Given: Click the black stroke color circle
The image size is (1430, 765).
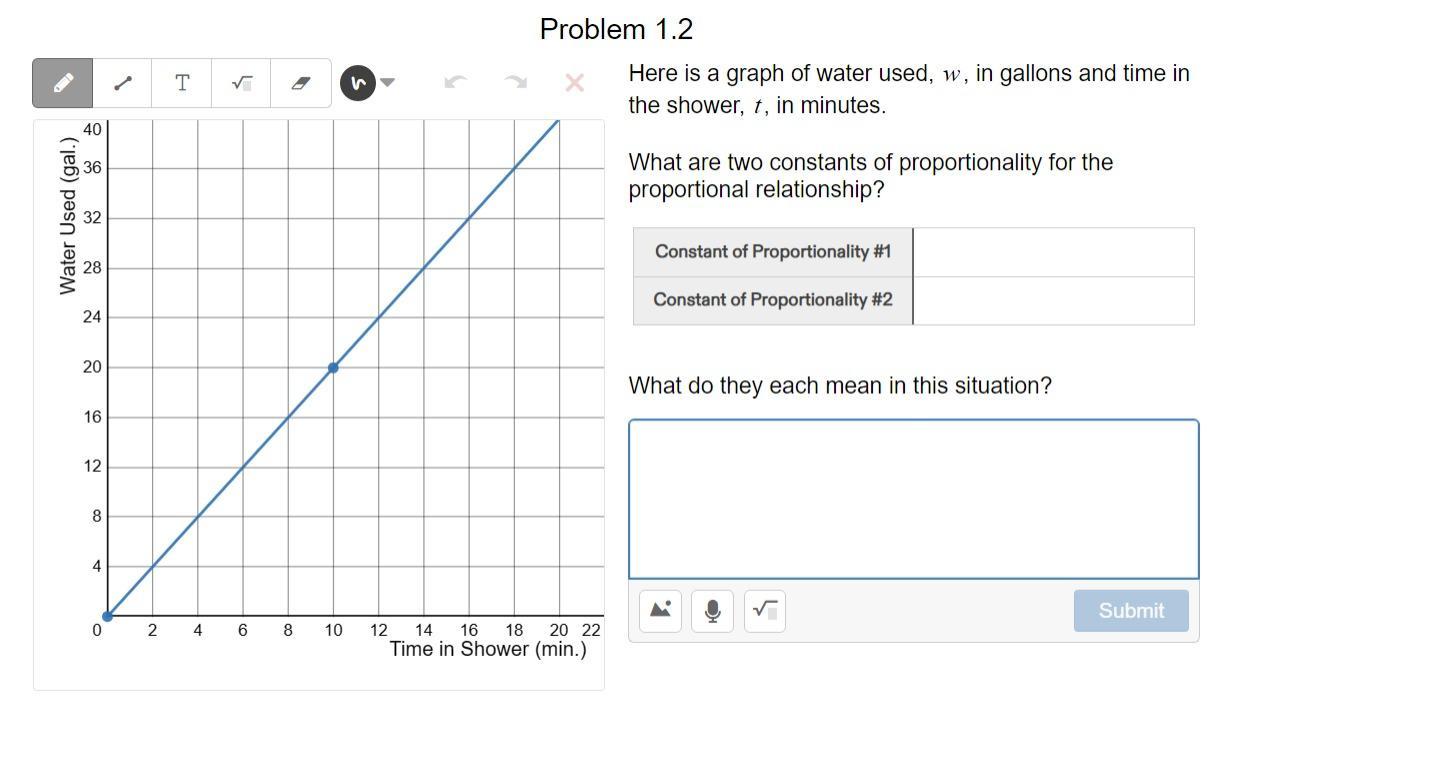Looking at the screenshot, I should pos(357,83).
